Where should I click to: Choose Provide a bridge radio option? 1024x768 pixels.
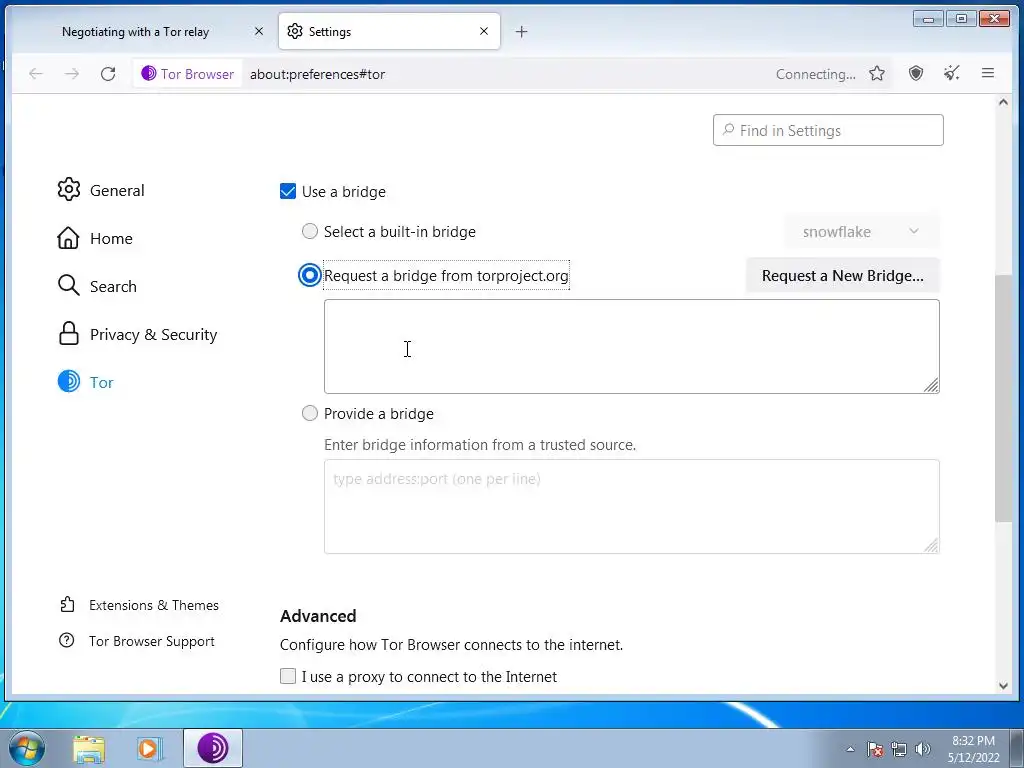click(310, 413)
